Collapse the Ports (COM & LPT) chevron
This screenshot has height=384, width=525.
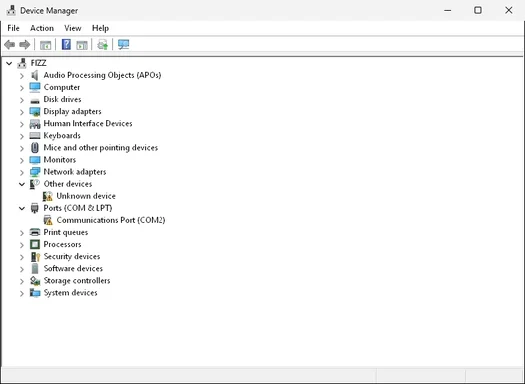22,209
